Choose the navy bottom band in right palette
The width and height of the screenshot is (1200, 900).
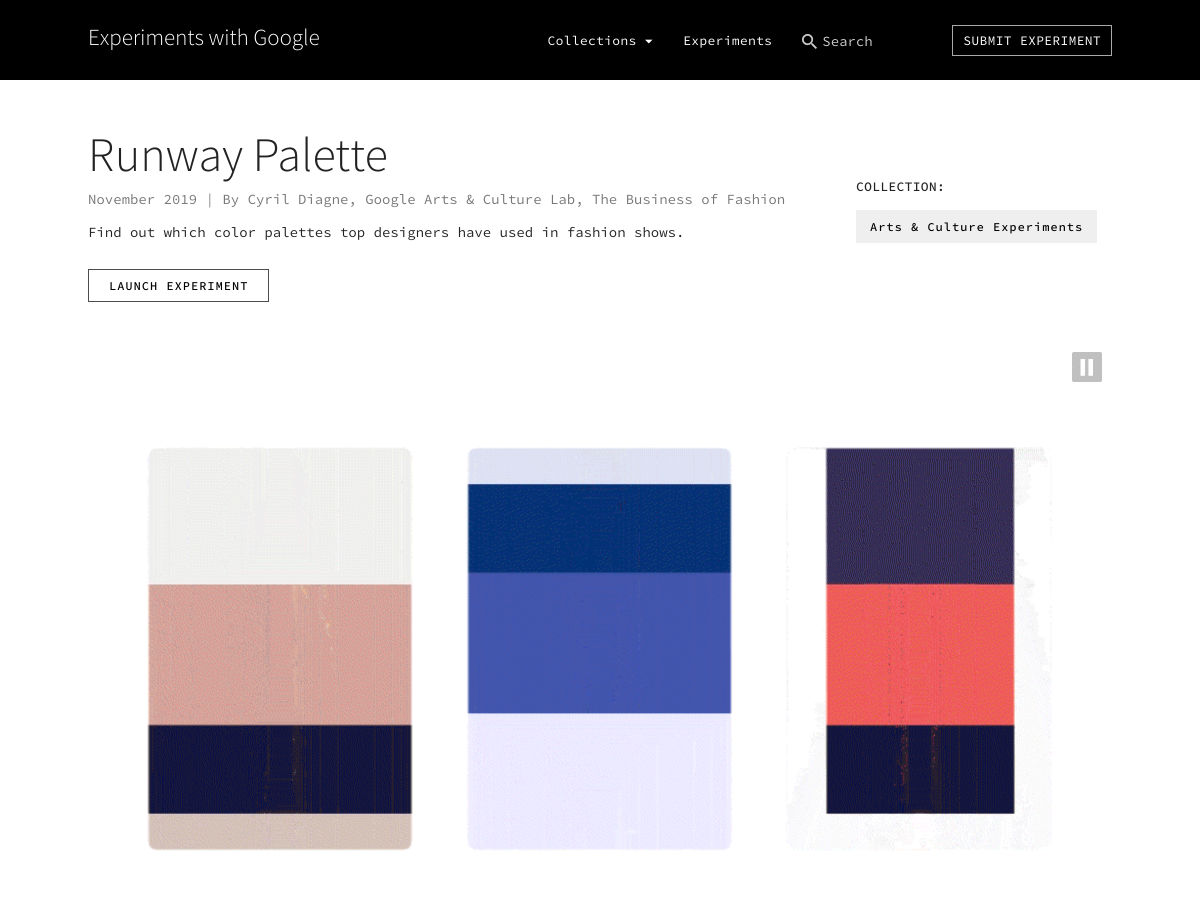click(920, 769)
